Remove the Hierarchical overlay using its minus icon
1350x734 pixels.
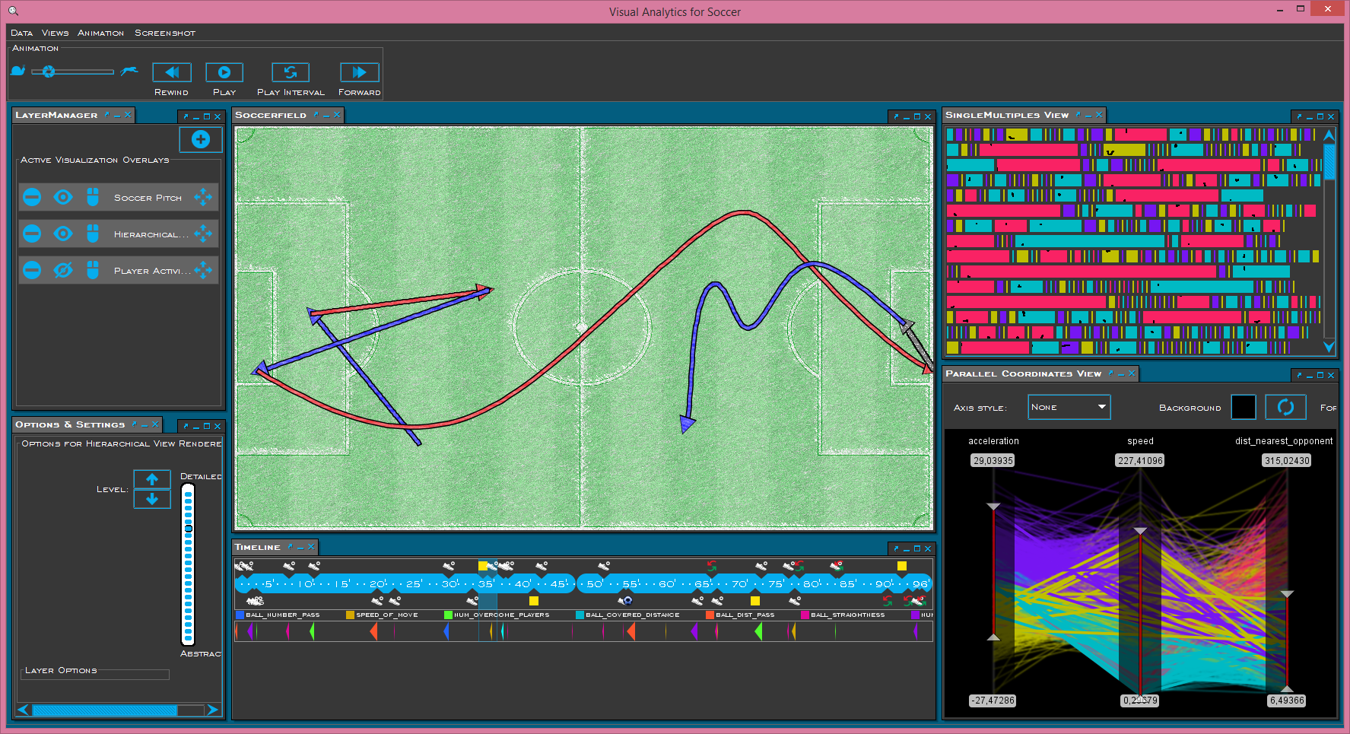31,233
